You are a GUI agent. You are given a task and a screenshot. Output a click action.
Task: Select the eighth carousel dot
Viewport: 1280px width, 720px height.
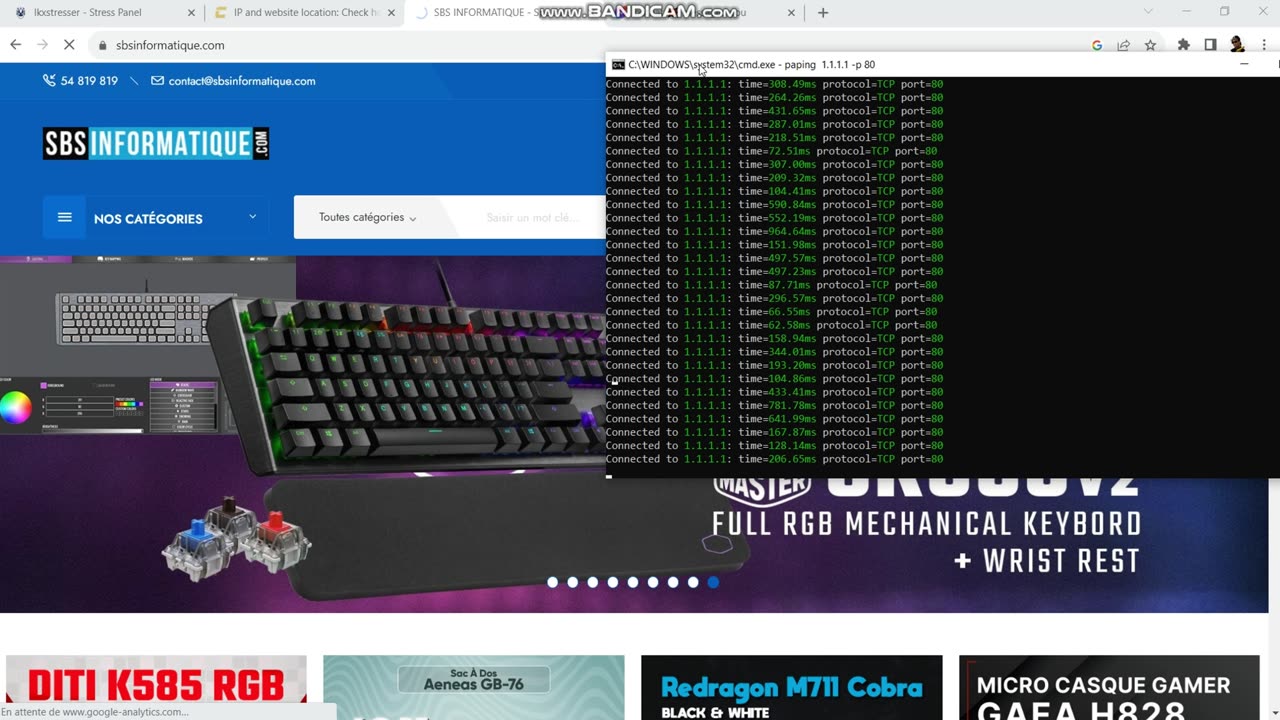[x=692, y=582]
